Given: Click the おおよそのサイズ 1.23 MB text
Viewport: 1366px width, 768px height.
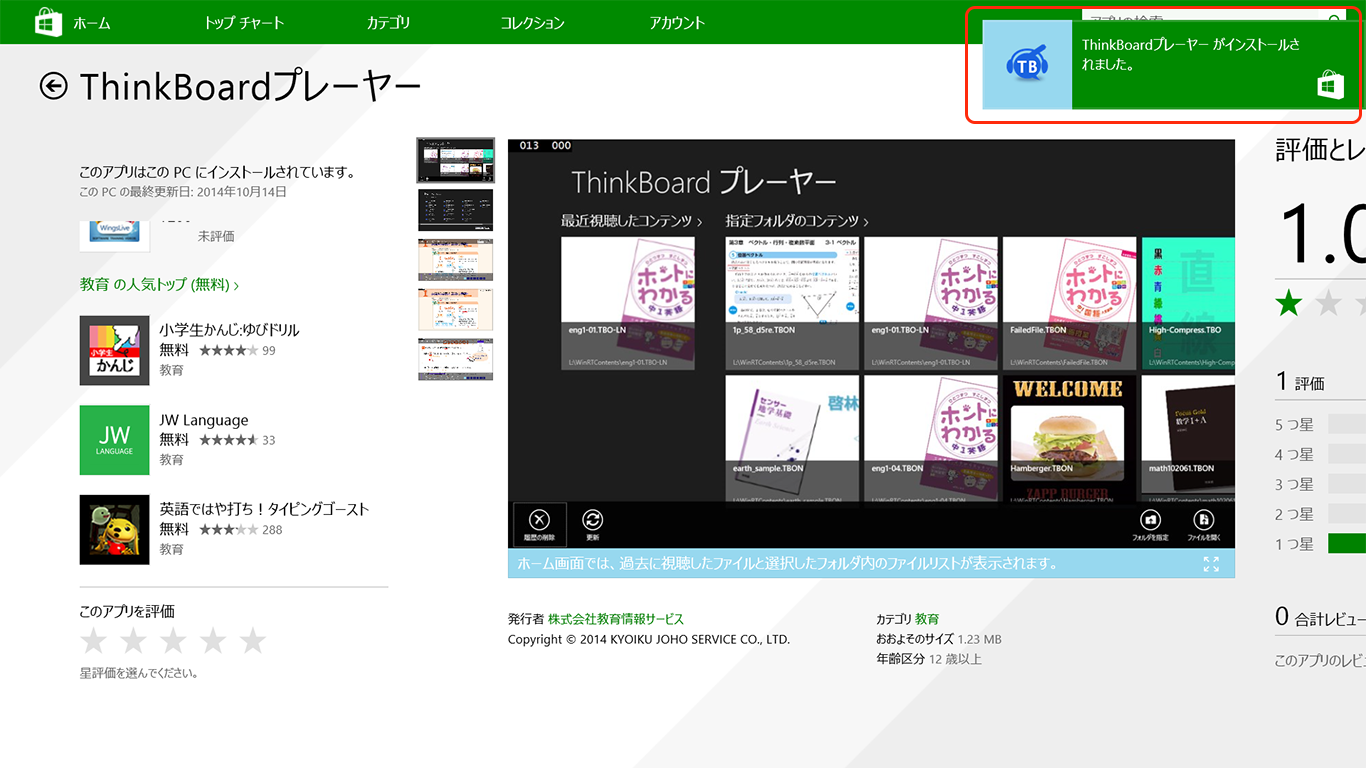Looking at the screenshot, I should 939,639.
